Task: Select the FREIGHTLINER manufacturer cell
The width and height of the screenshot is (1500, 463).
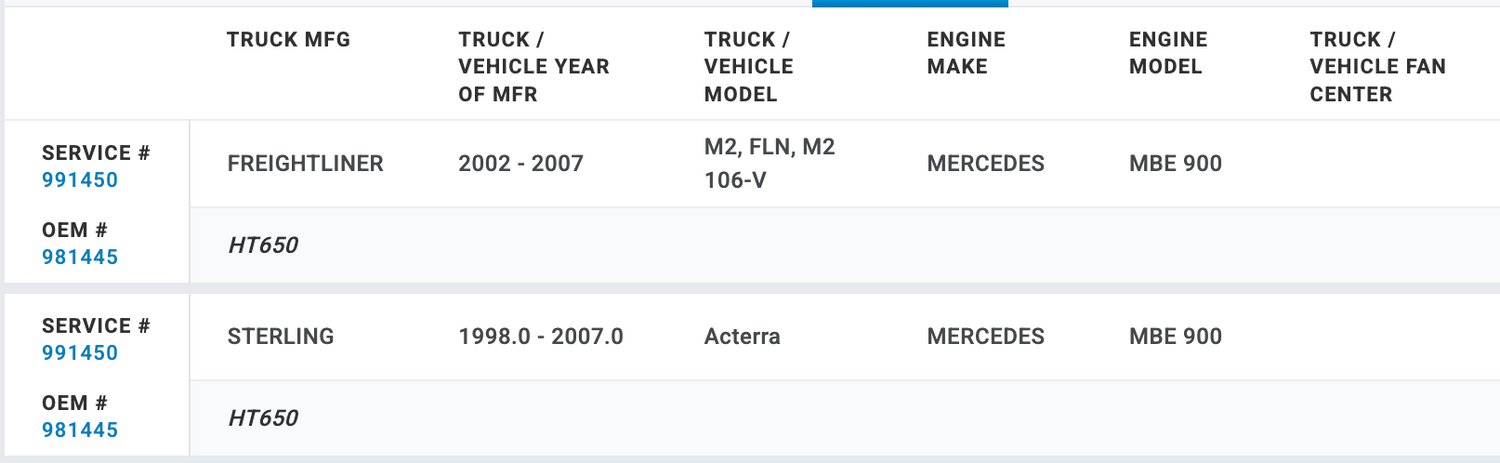Action: pyautogui.click(x=305, y=164)
